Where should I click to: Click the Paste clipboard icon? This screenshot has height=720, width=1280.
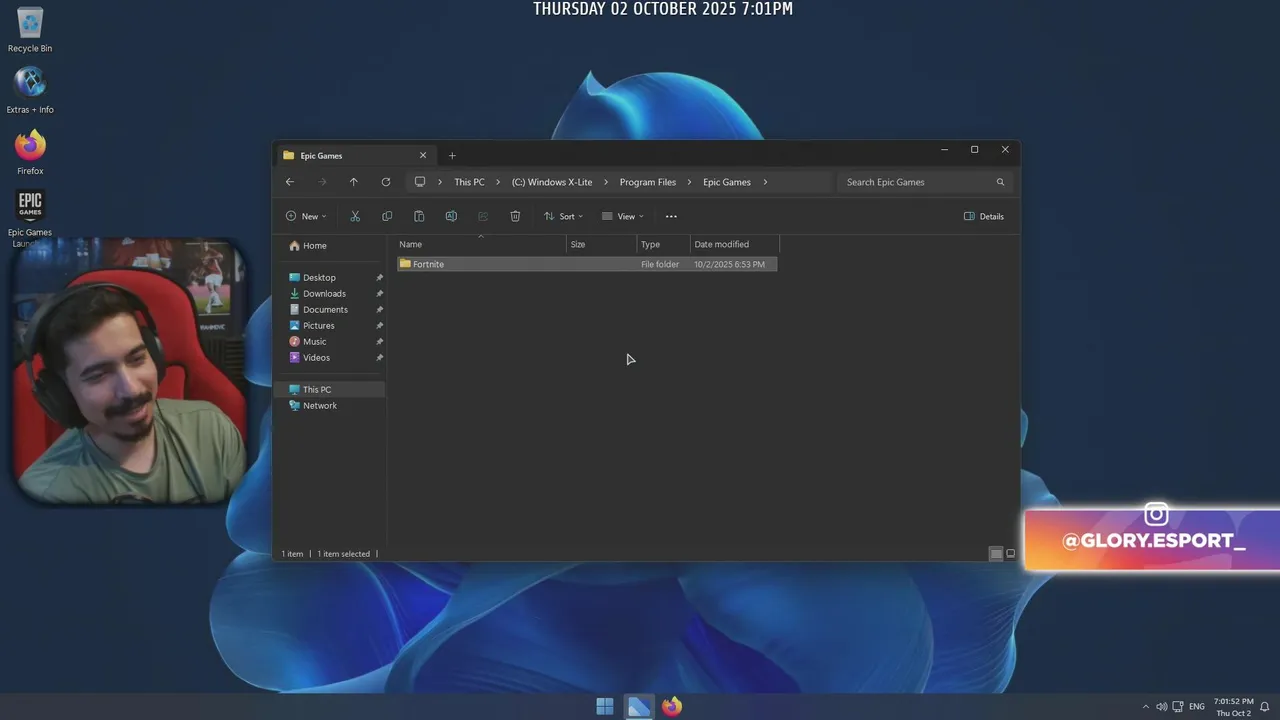tap(419, 216)
